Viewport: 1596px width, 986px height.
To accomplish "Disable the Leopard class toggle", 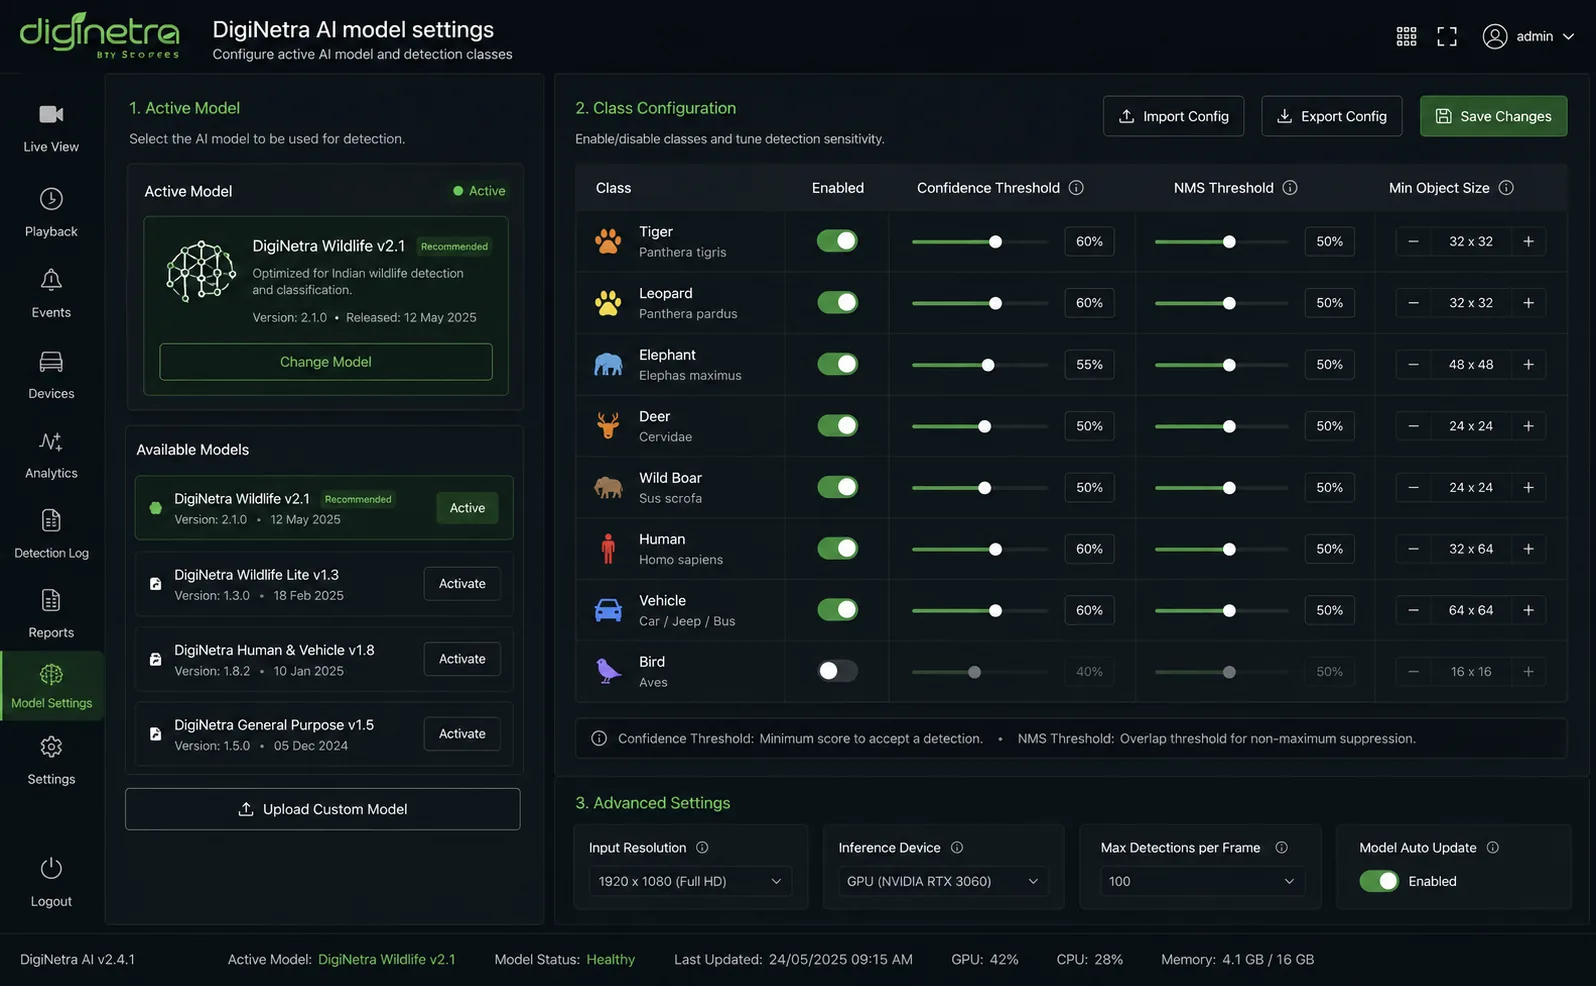I will click(x=837, y=303).
